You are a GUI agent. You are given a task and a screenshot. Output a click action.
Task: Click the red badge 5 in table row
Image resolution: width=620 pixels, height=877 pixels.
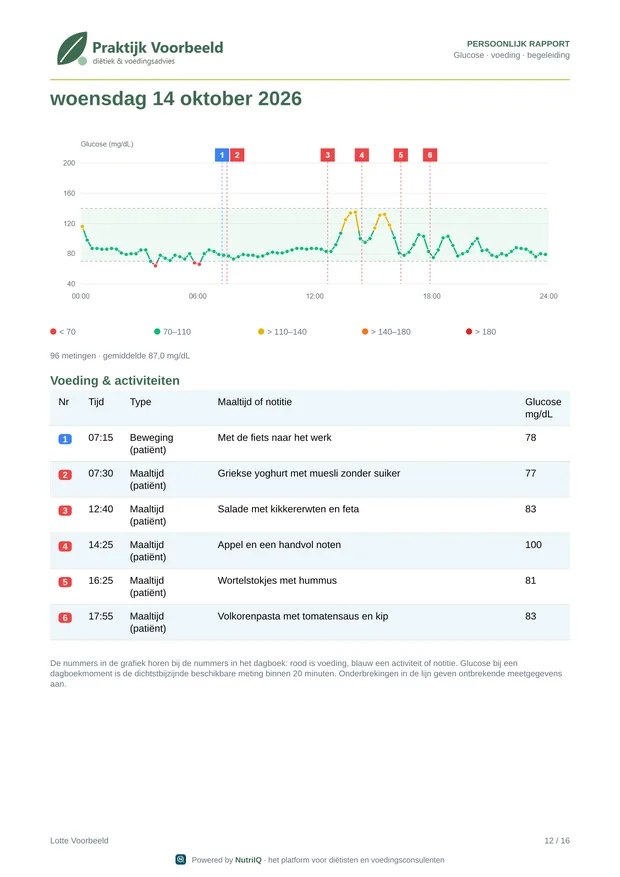click(65, 582)
